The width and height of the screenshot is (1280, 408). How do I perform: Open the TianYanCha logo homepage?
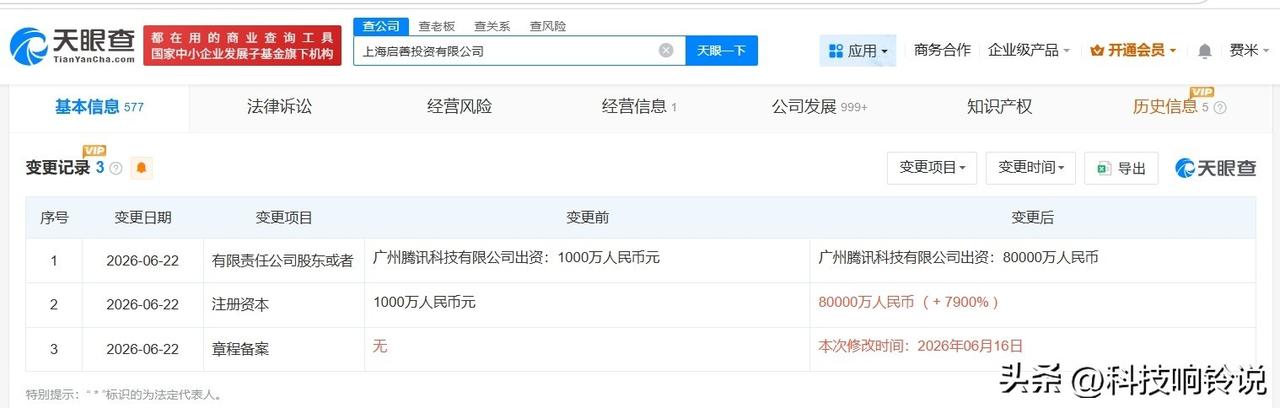click(73, 46)
